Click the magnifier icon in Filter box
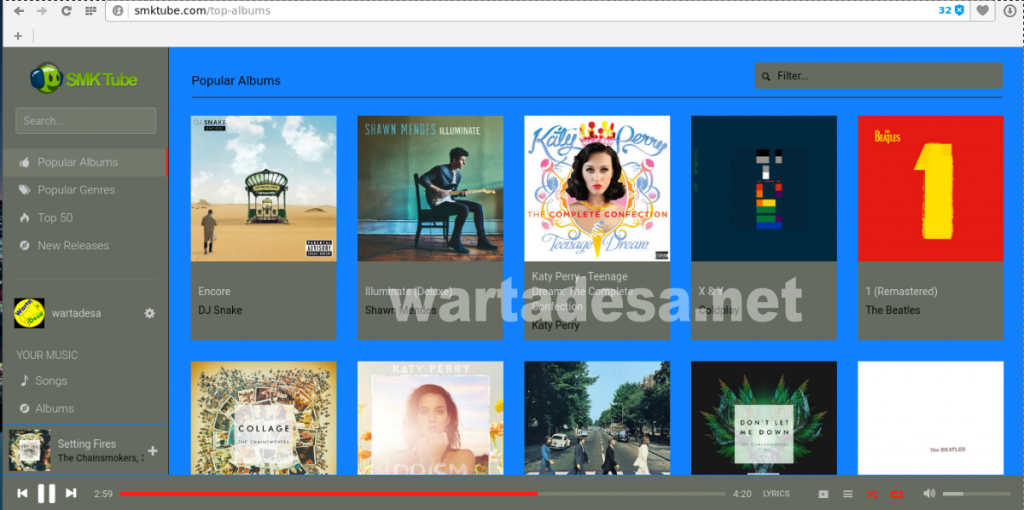The image size is (1024, 510). point(766,76)
